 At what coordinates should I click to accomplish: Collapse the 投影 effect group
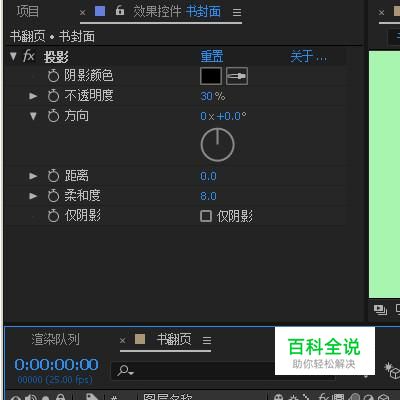point(13,56)
